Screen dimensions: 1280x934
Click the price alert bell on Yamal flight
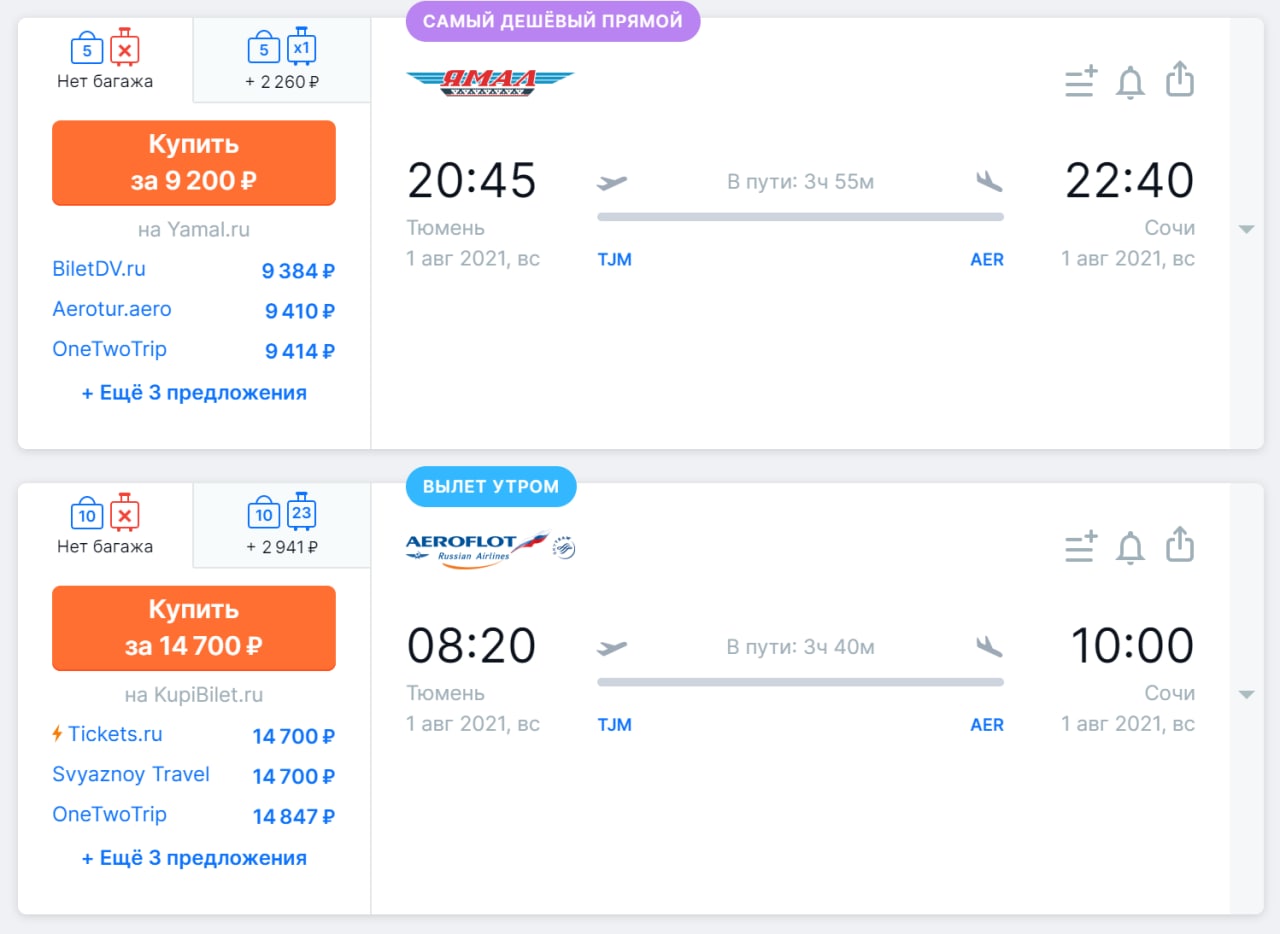point(1130,82)
